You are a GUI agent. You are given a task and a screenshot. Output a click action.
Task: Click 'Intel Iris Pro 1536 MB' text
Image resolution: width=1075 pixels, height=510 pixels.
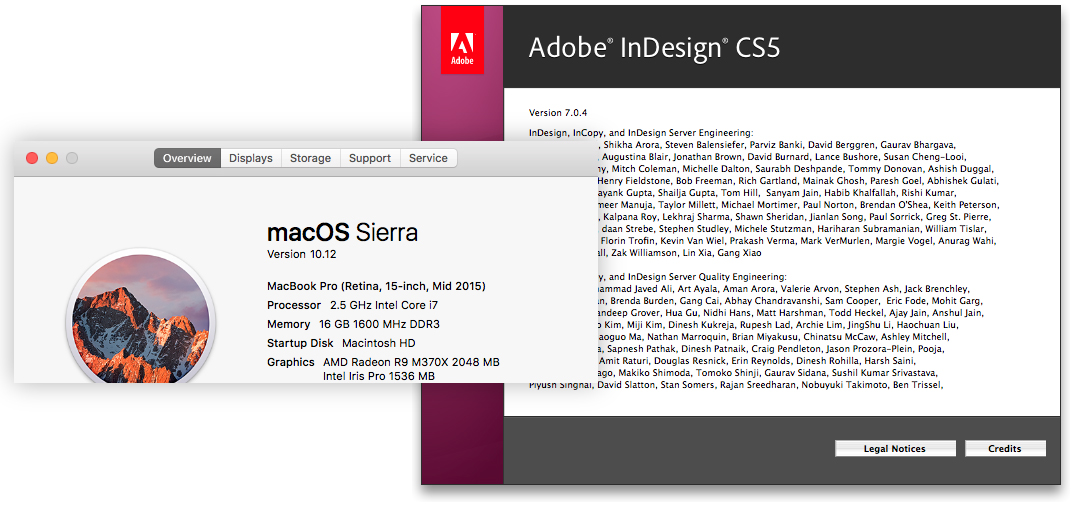[379, 376]
